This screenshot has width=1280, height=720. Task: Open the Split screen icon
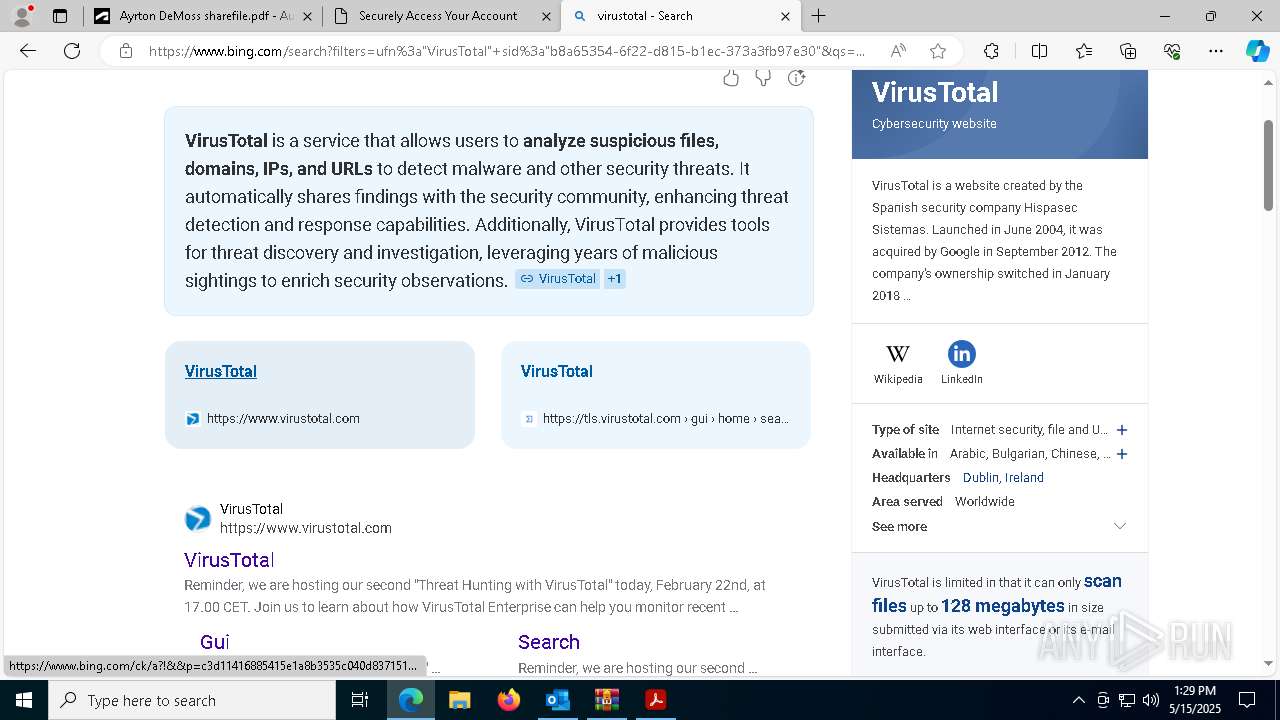point(1039,51)
